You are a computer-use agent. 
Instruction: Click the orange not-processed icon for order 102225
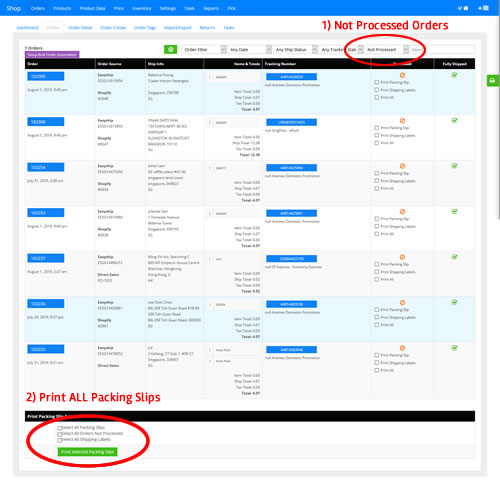coord(402,348)
